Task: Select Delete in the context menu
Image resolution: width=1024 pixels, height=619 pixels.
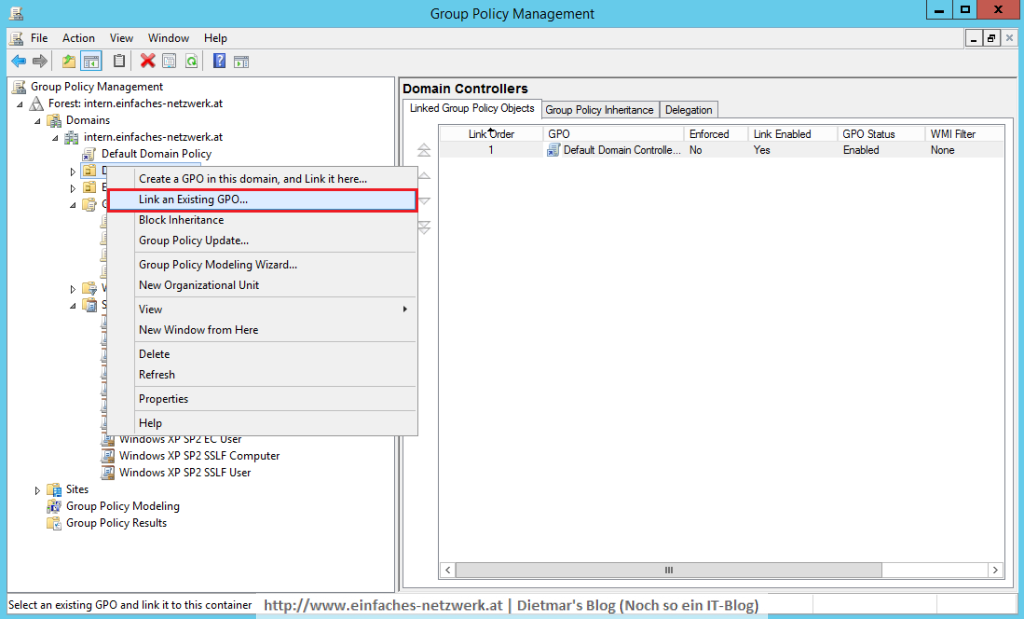Action: click(262, 354)
